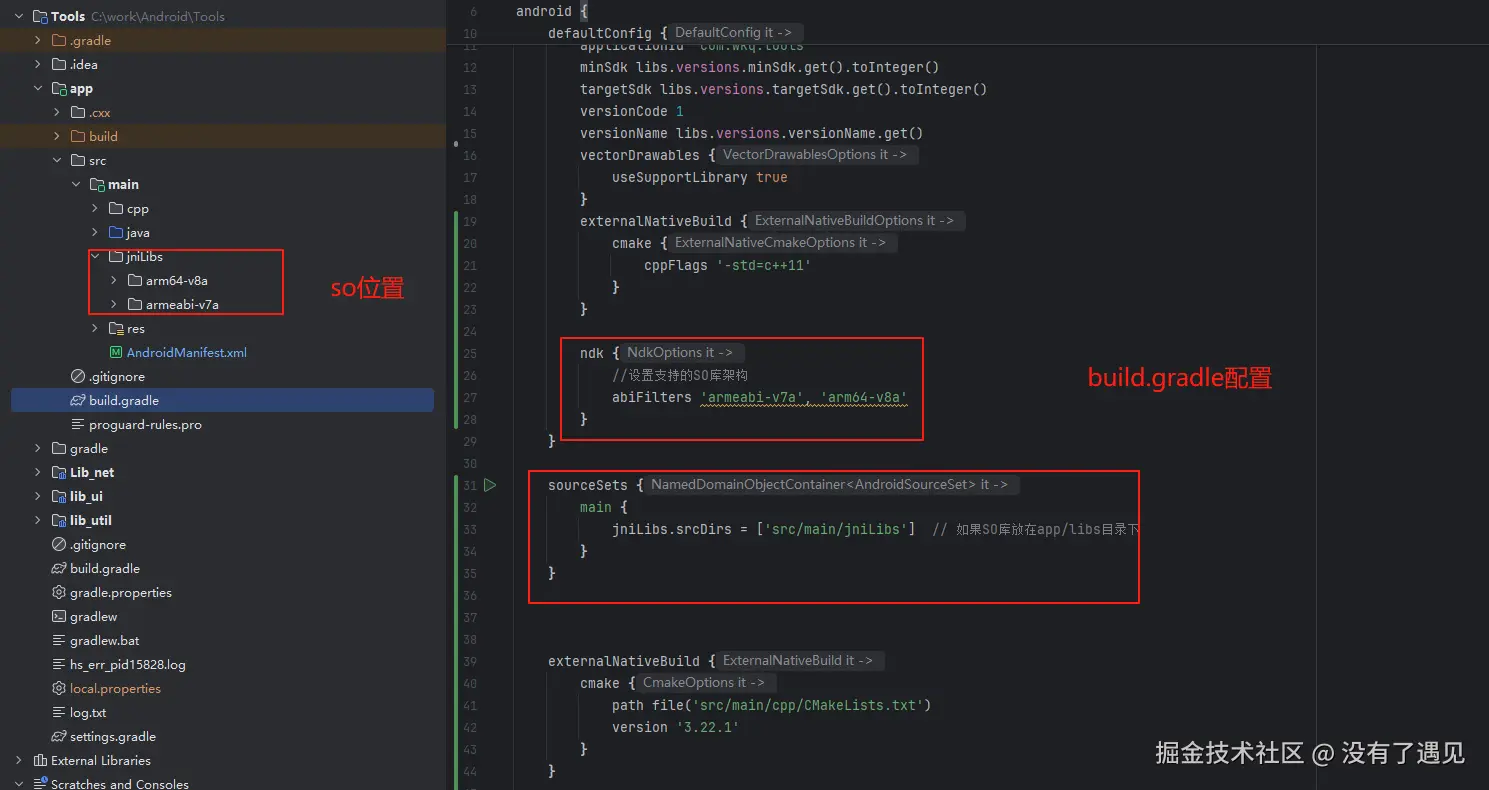The width and height of the screenshot is (1489, 790).
Task: Click the .cxx folder icon
Action: [x=78, y=112]
